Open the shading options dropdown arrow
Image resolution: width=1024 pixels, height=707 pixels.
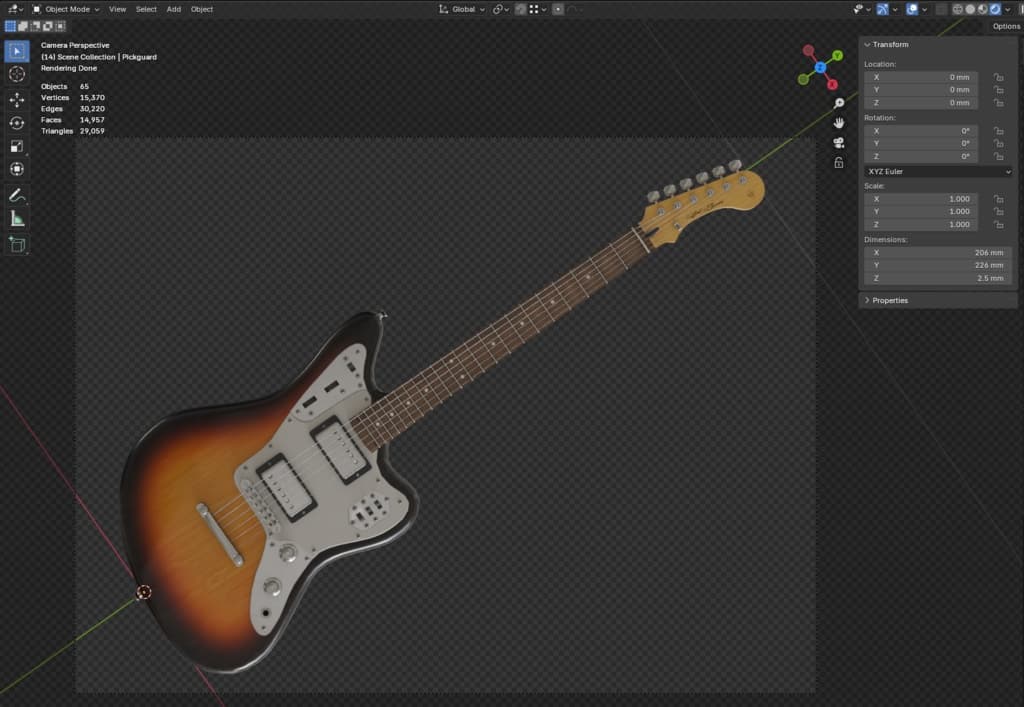pos(1008,9)
